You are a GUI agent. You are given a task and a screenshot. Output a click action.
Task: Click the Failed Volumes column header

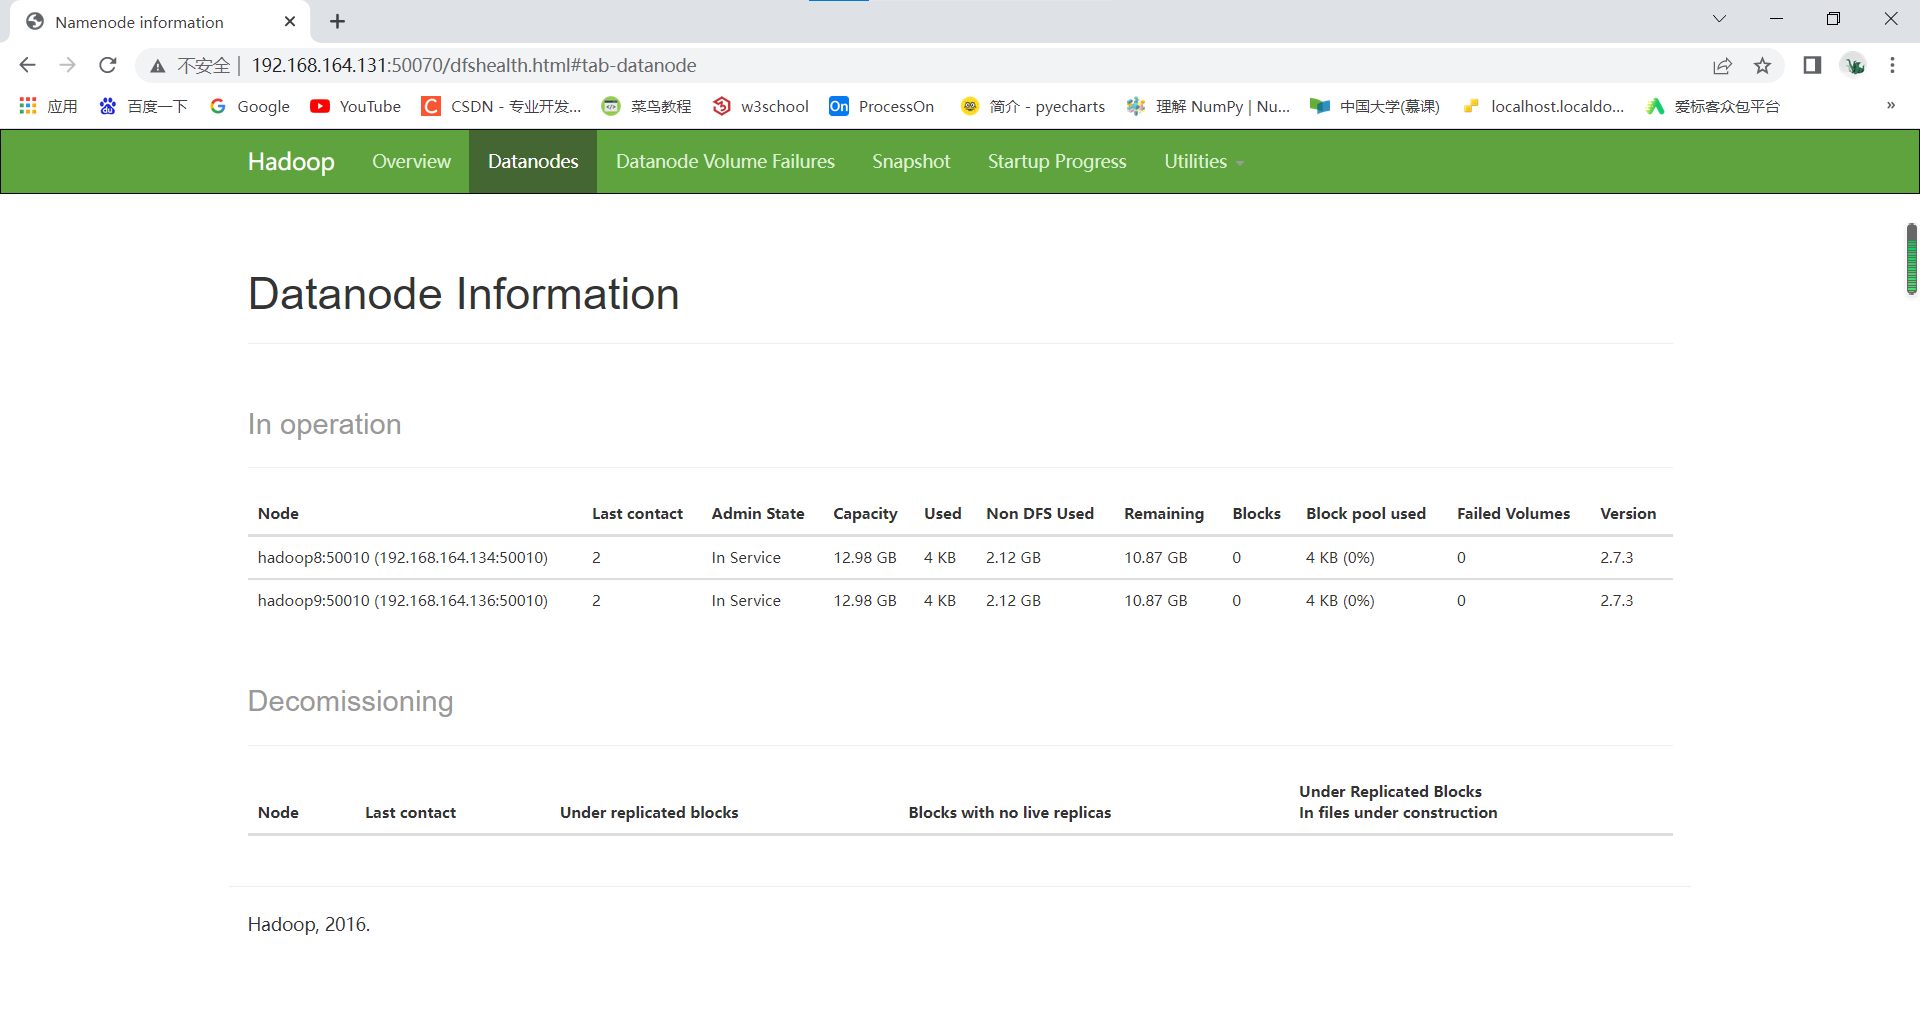coord(1513,513)
